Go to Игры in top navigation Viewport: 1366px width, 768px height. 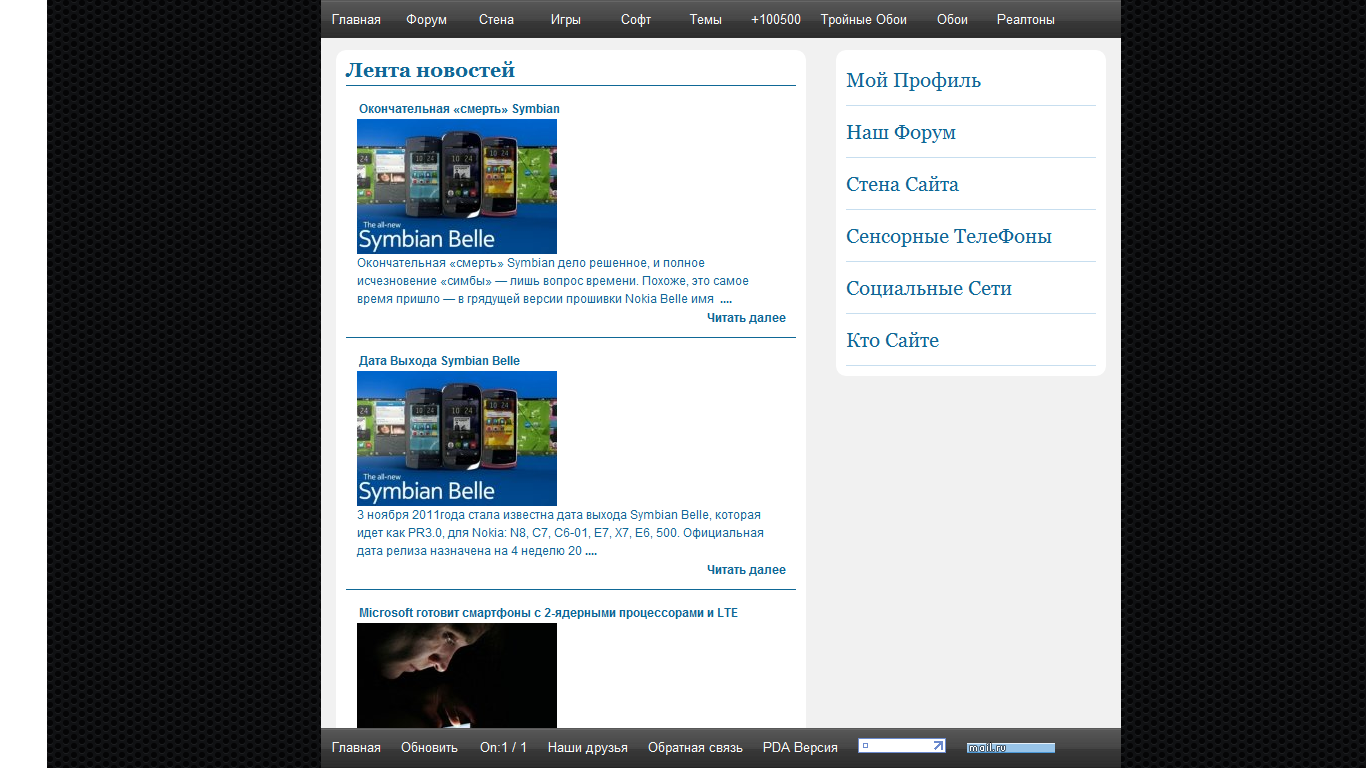click(565, 19)
